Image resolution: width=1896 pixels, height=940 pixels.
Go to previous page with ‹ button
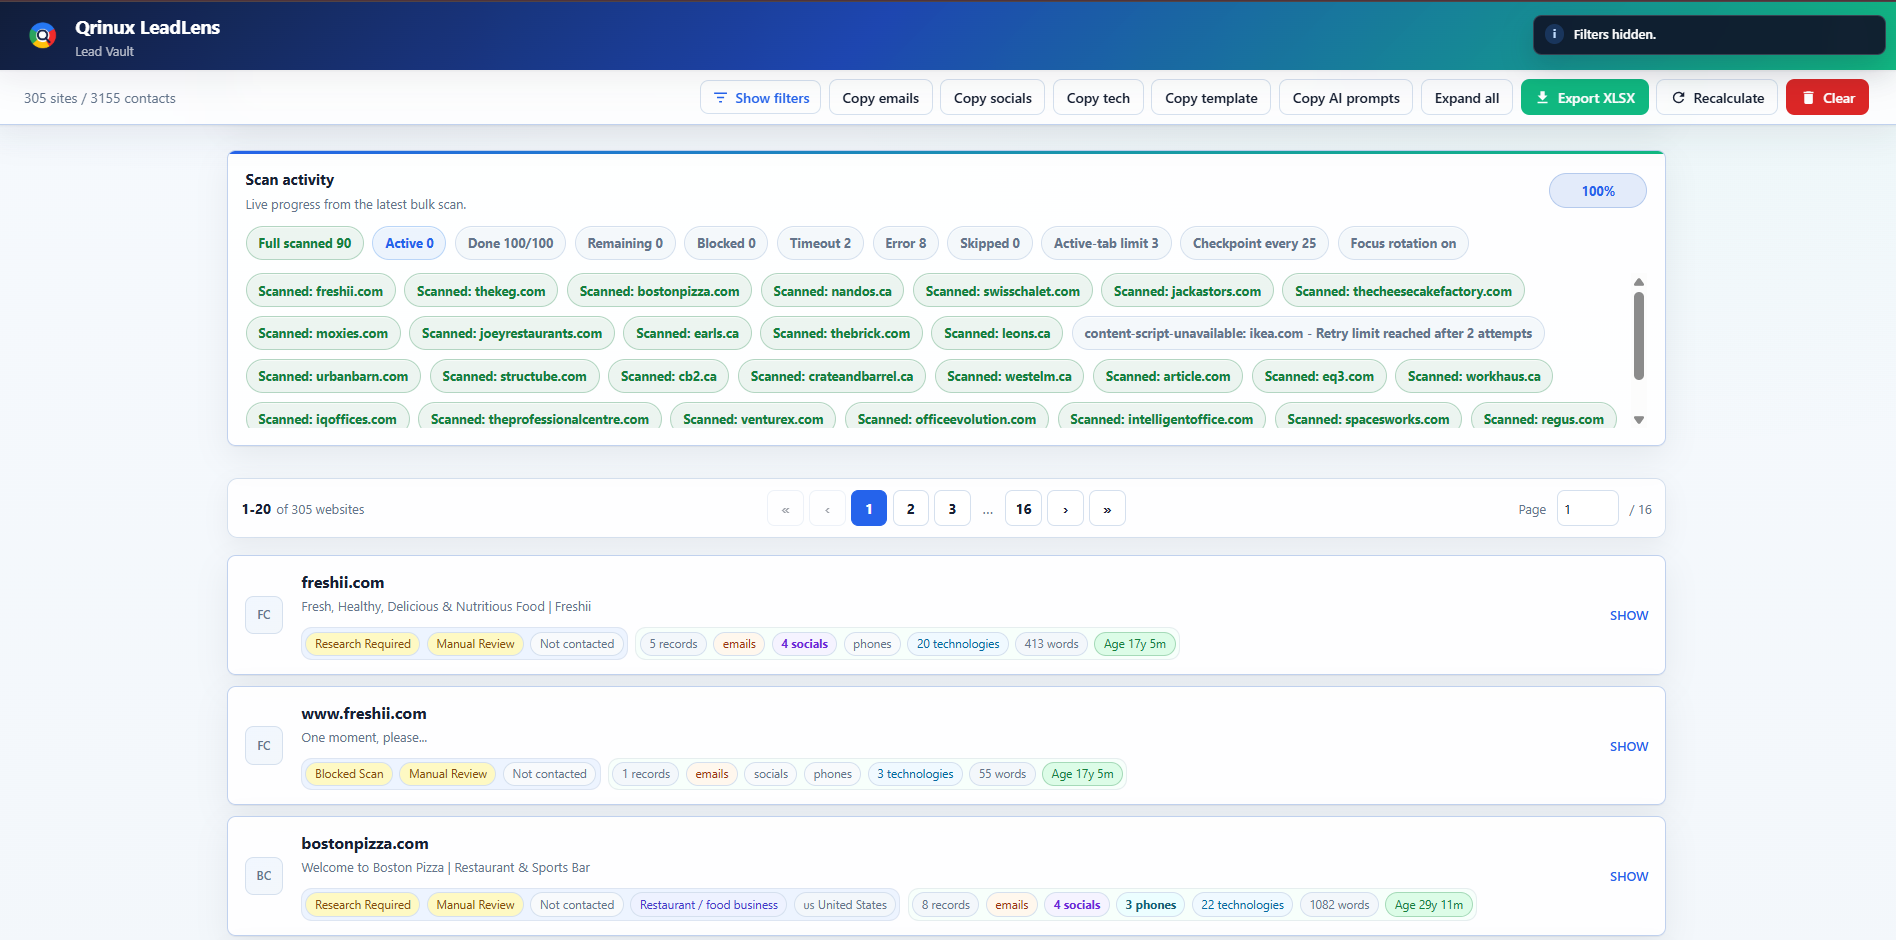(827, 509)
